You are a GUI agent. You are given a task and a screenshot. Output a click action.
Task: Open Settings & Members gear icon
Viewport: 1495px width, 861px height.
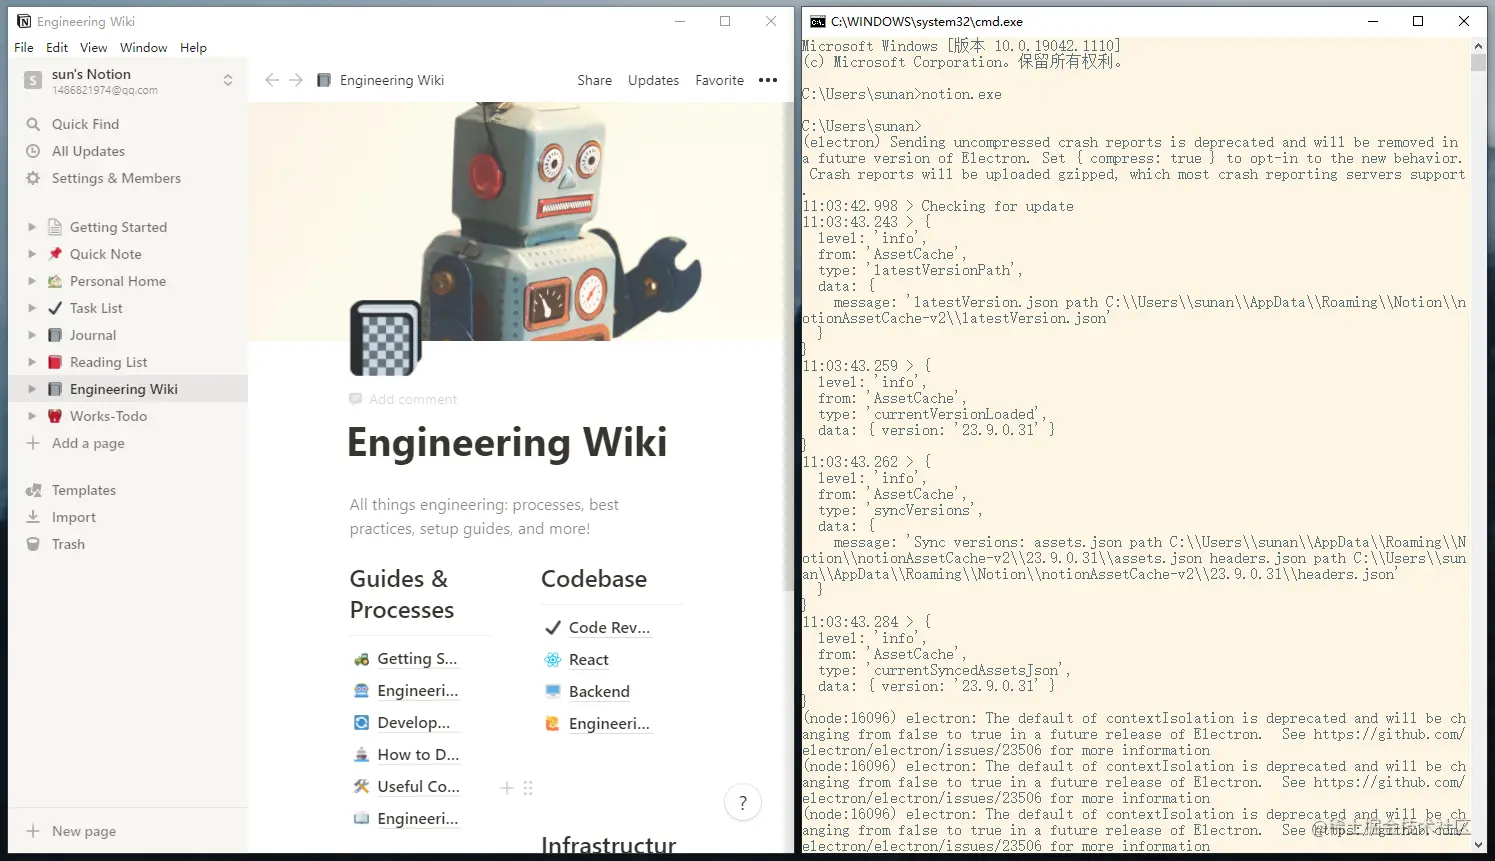tap(33, 178)
